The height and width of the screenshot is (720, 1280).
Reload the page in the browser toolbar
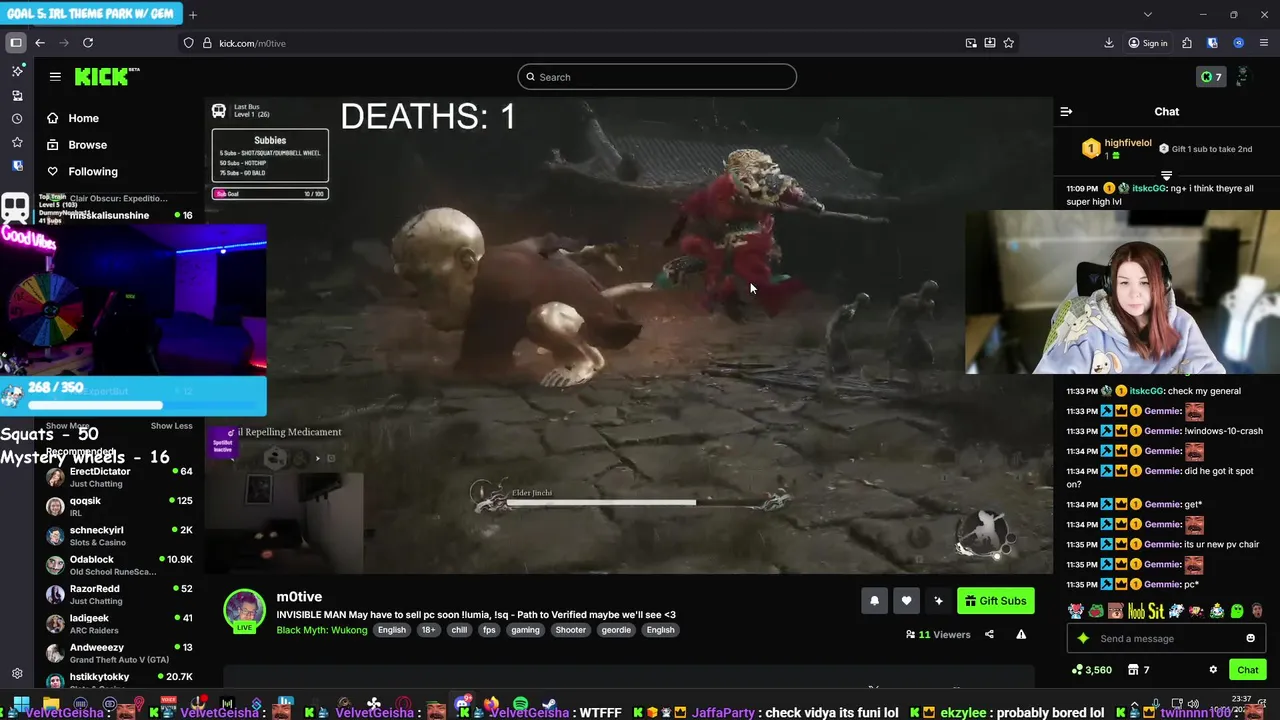pos(88,43)
